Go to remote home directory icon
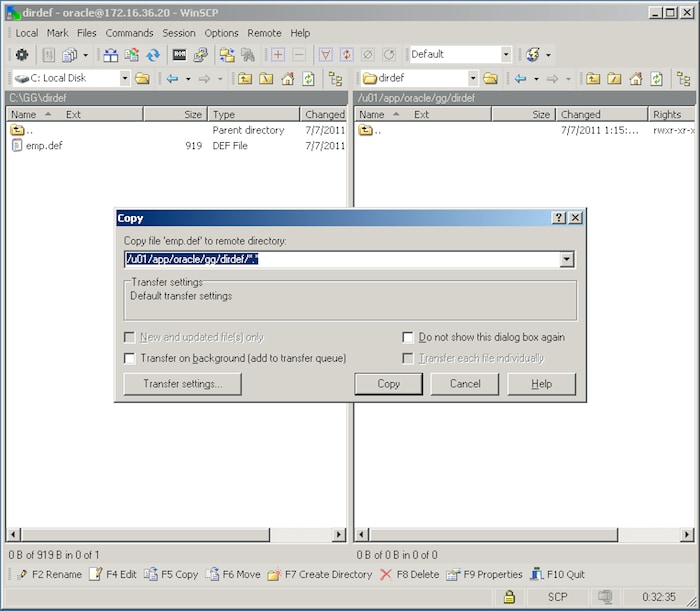Image resolution: width=700 pixels, height=611 pixels. [636, 79]
